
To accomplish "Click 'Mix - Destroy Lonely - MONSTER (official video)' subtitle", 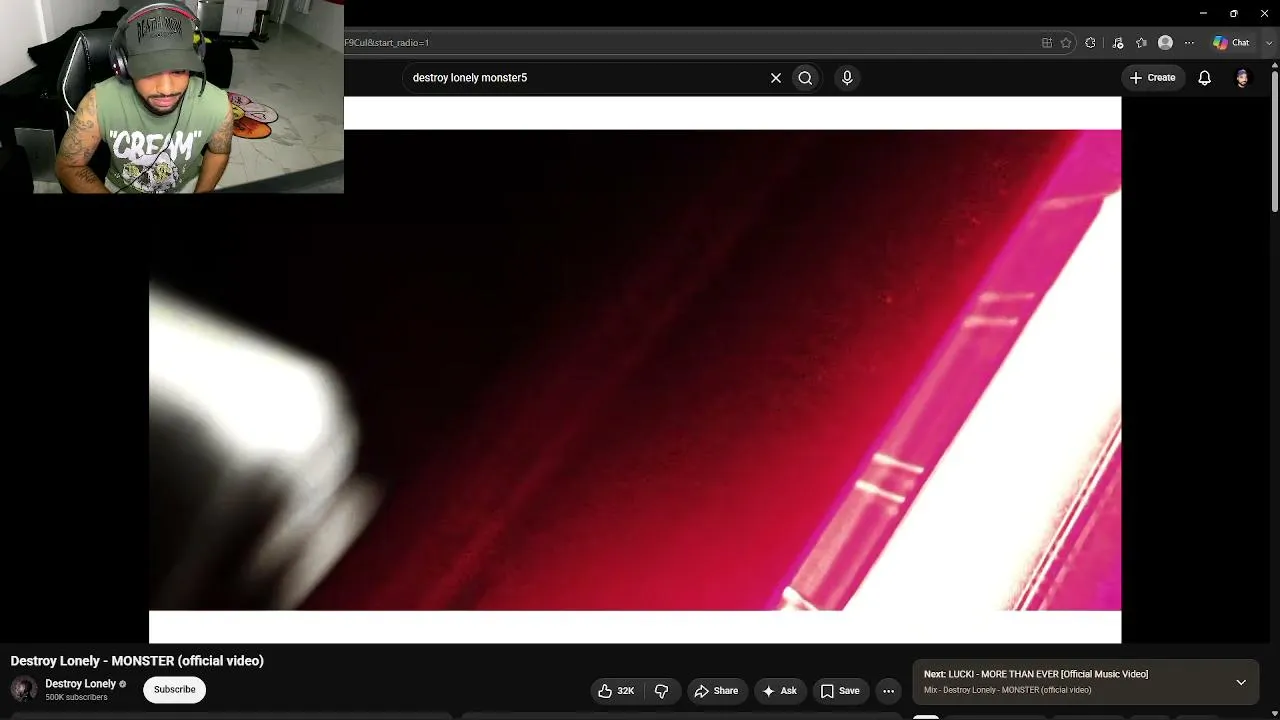I will click(1007, 690).
